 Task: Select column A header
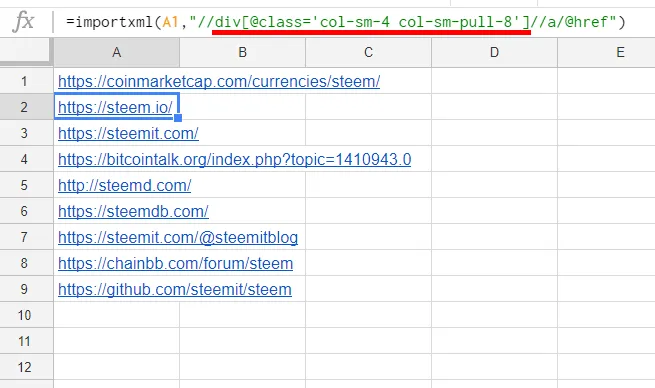click(117, 52)
